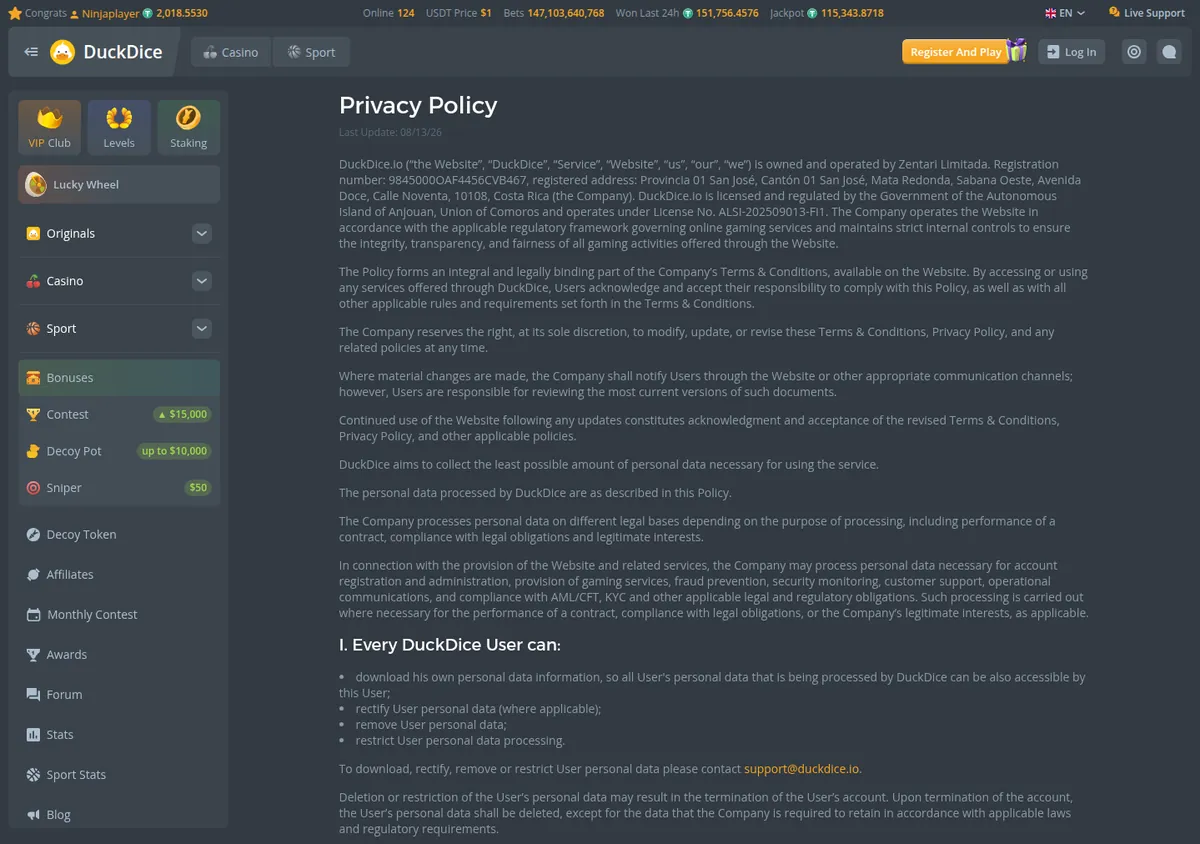
Task: Click the Live Support chat icon
Action: coord(1115,13)
